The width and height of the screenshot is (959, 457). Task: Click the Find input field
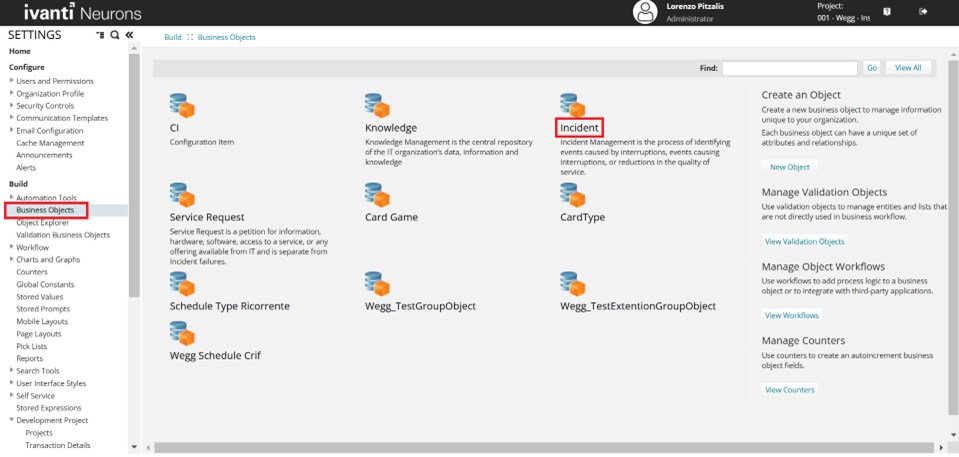(x=790, y=68)
